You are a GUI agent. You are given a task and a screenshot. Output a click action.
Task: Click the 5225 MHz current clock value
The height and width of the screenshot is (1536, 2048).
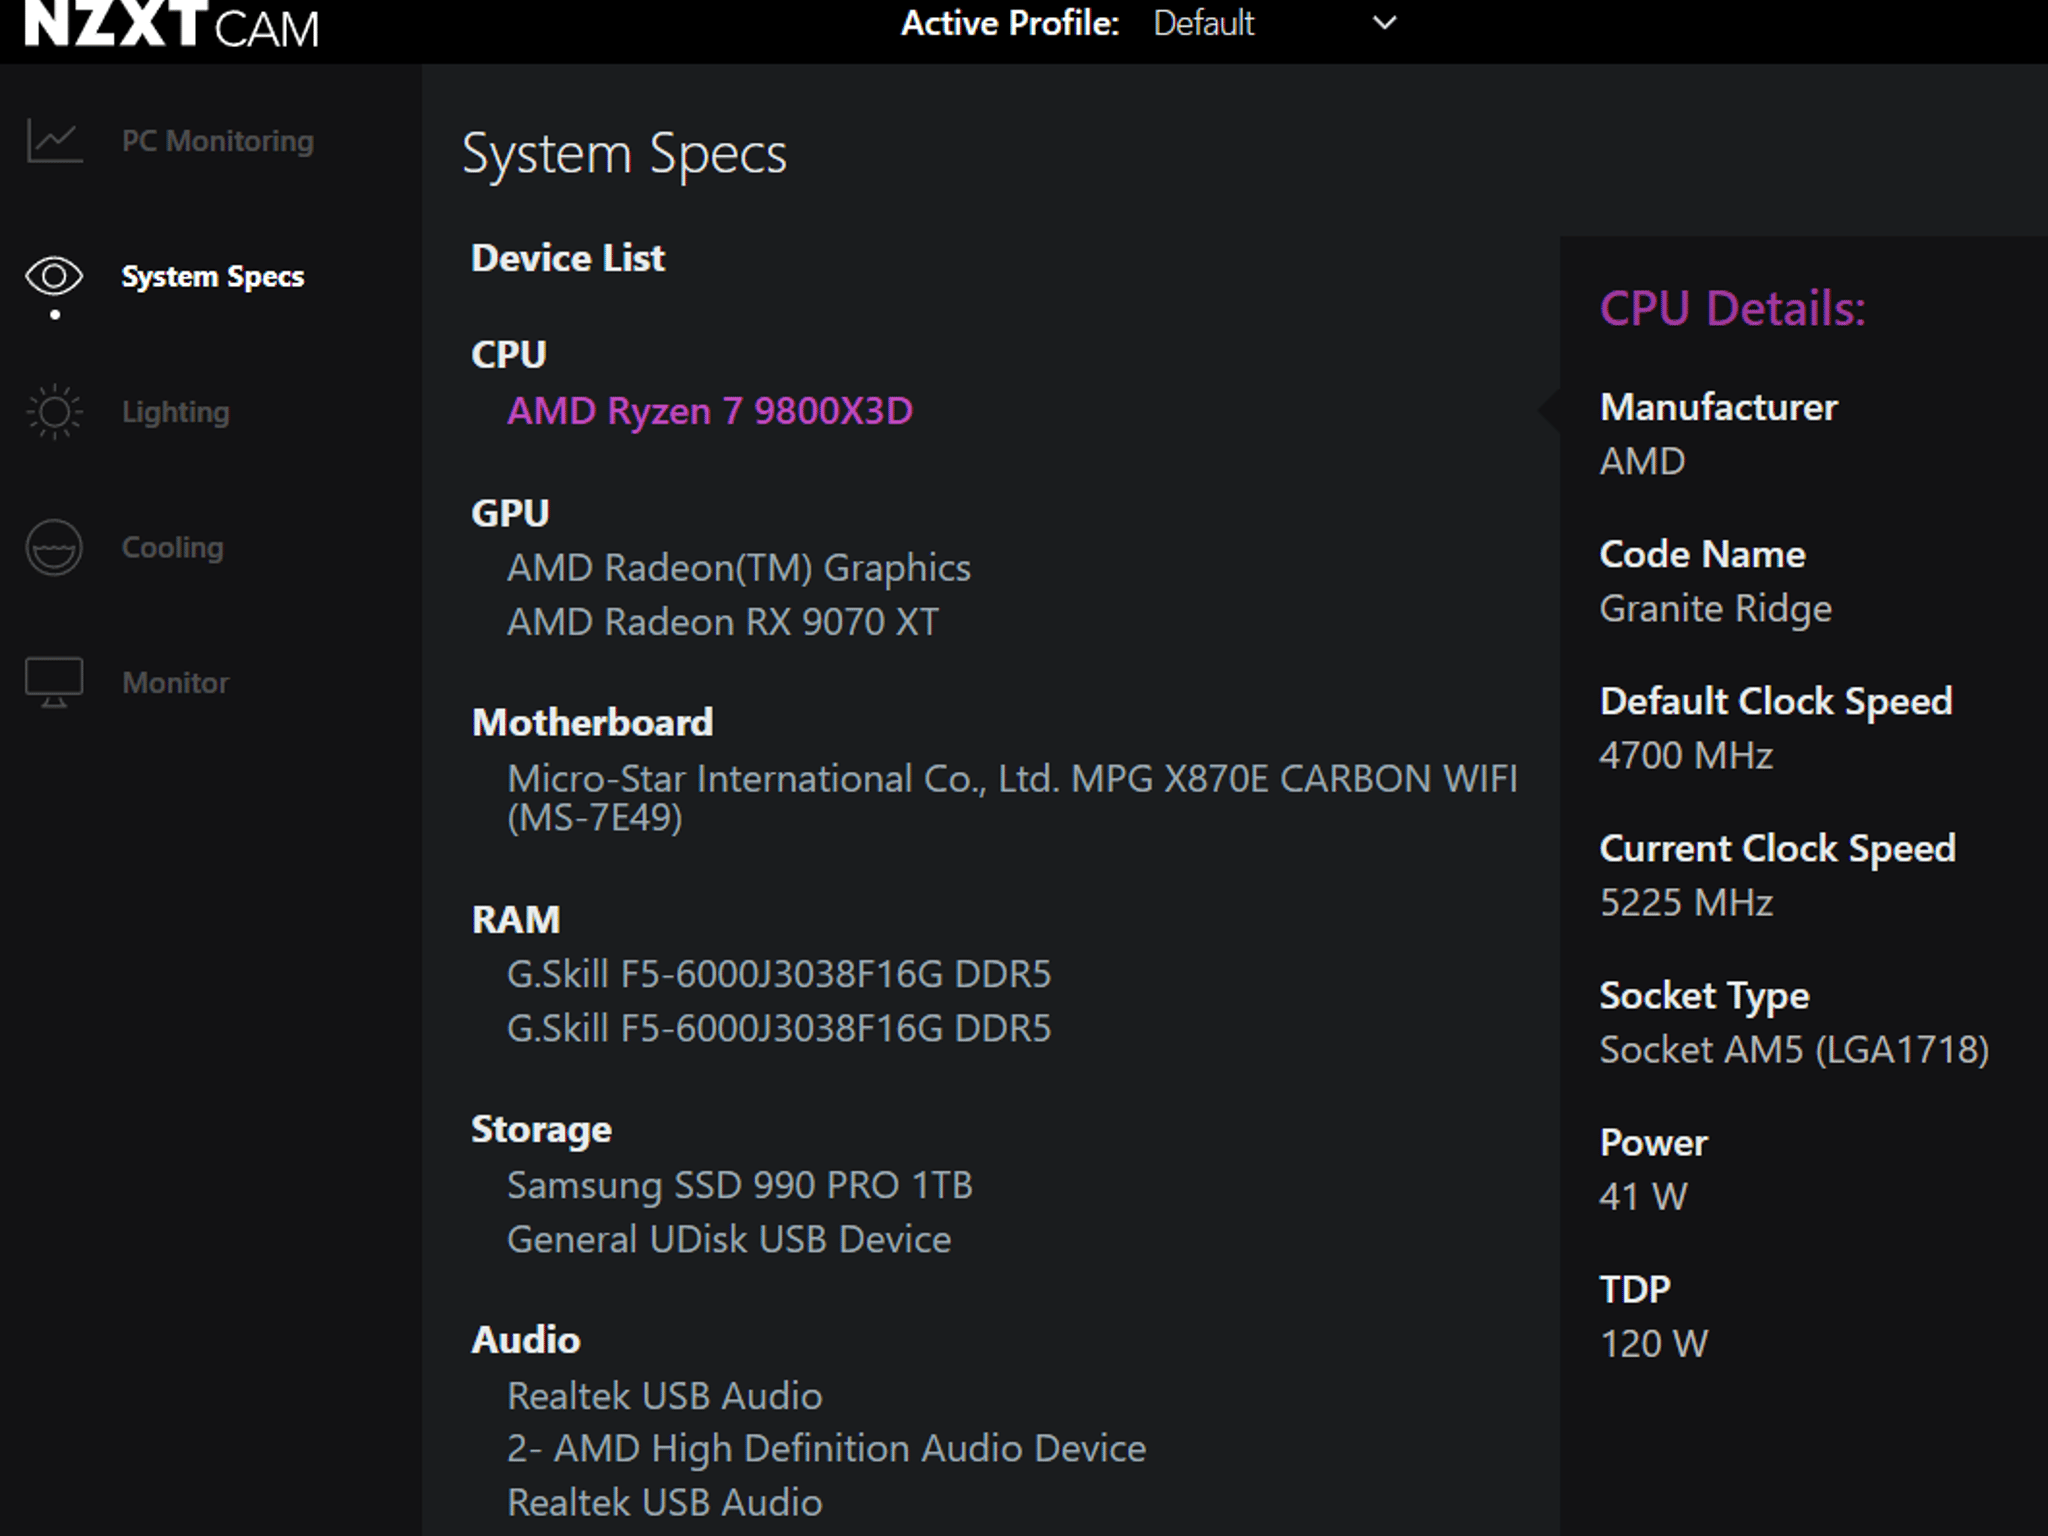coord(1686,902)
